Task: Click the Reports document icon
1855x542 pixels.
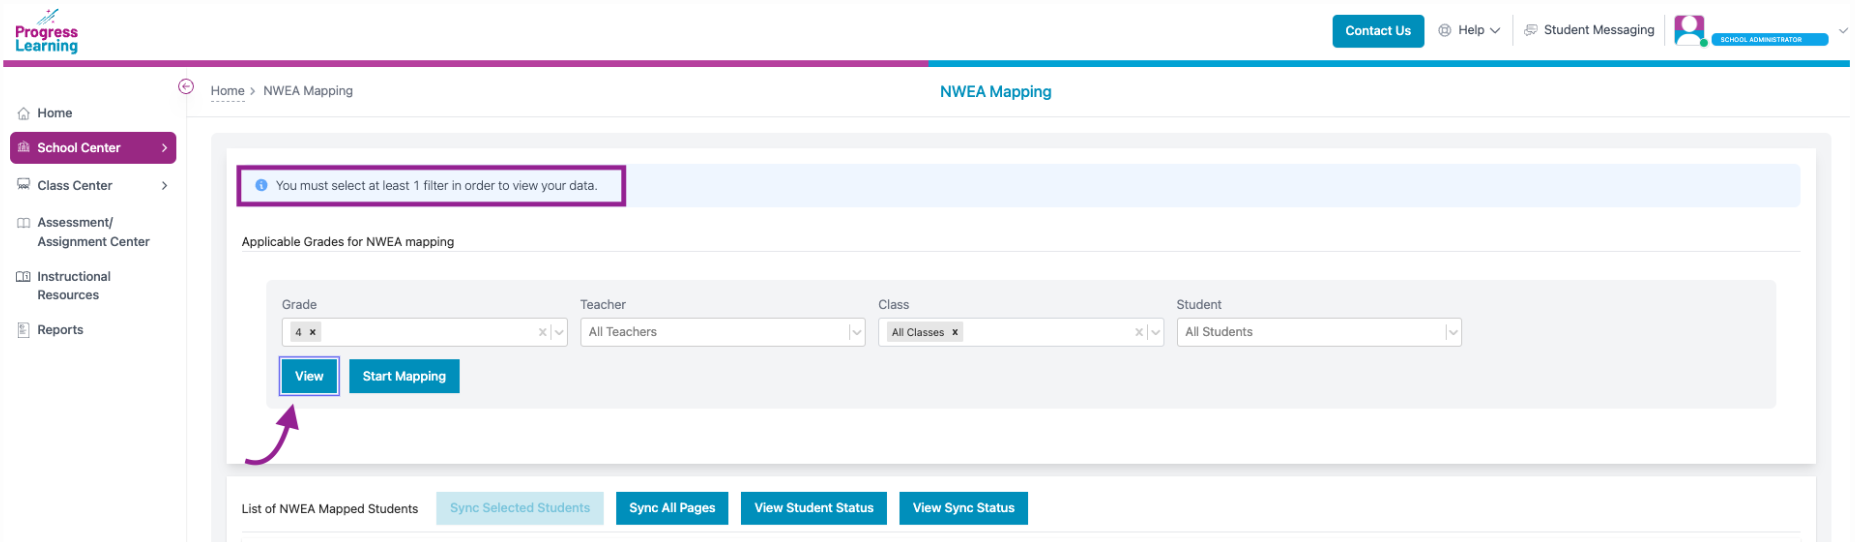Action: click(x=24, y=330)
